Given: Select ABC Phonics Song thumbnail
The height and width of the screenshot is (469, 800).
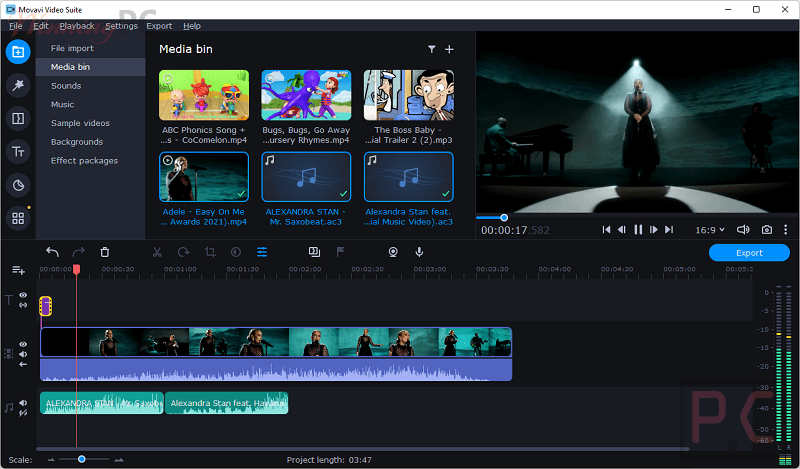Looking at the screenshot, I should [x=204, y=95].
